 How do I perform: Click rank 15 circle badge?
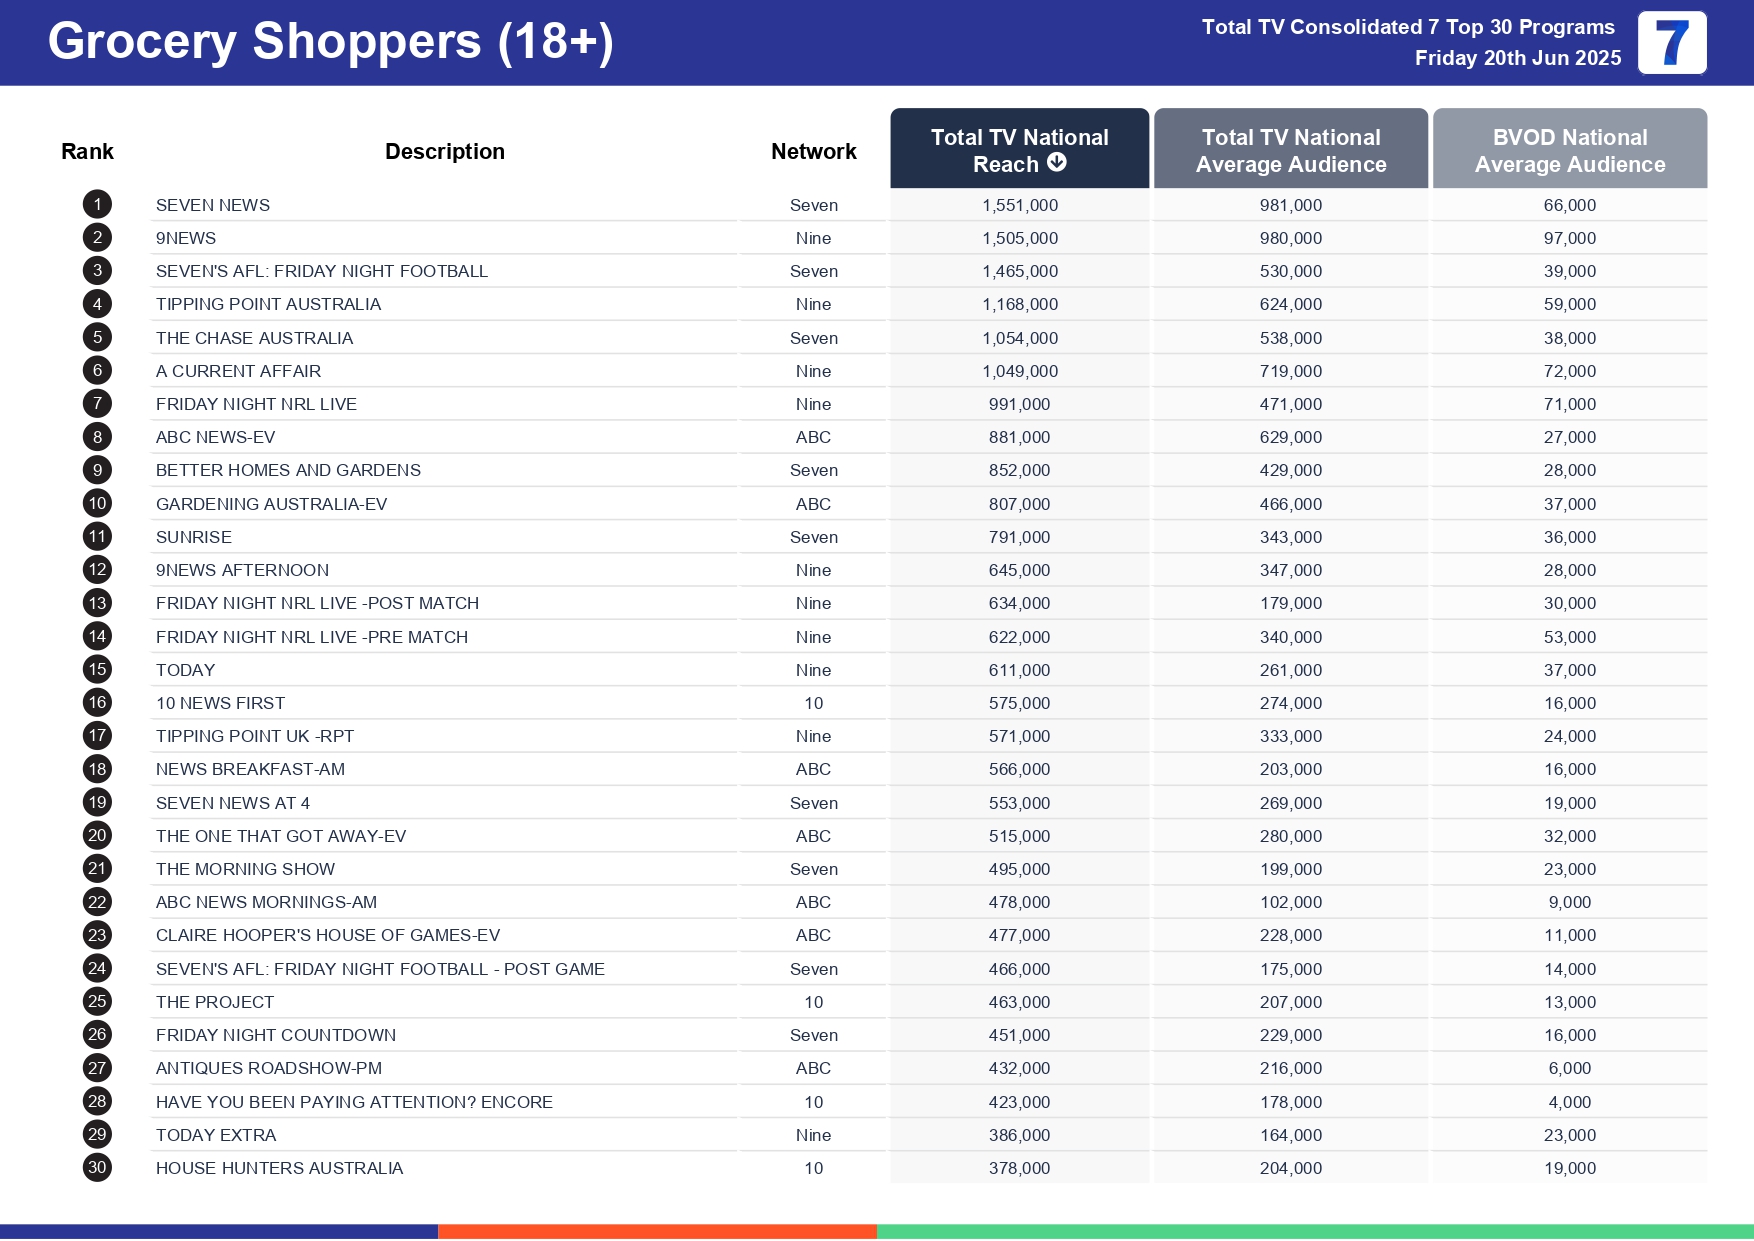tap(97, 670)
